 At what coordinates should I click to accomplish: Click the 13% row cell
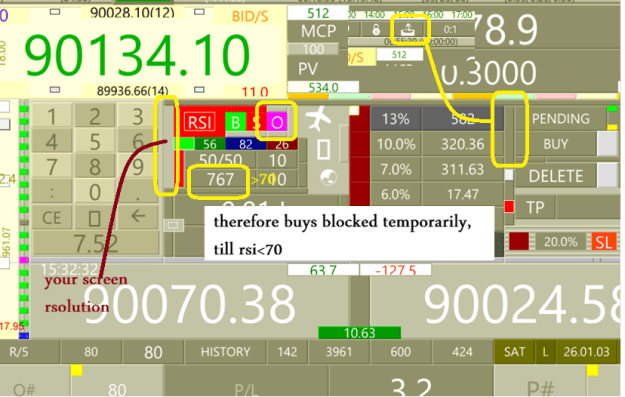(395, 119)
